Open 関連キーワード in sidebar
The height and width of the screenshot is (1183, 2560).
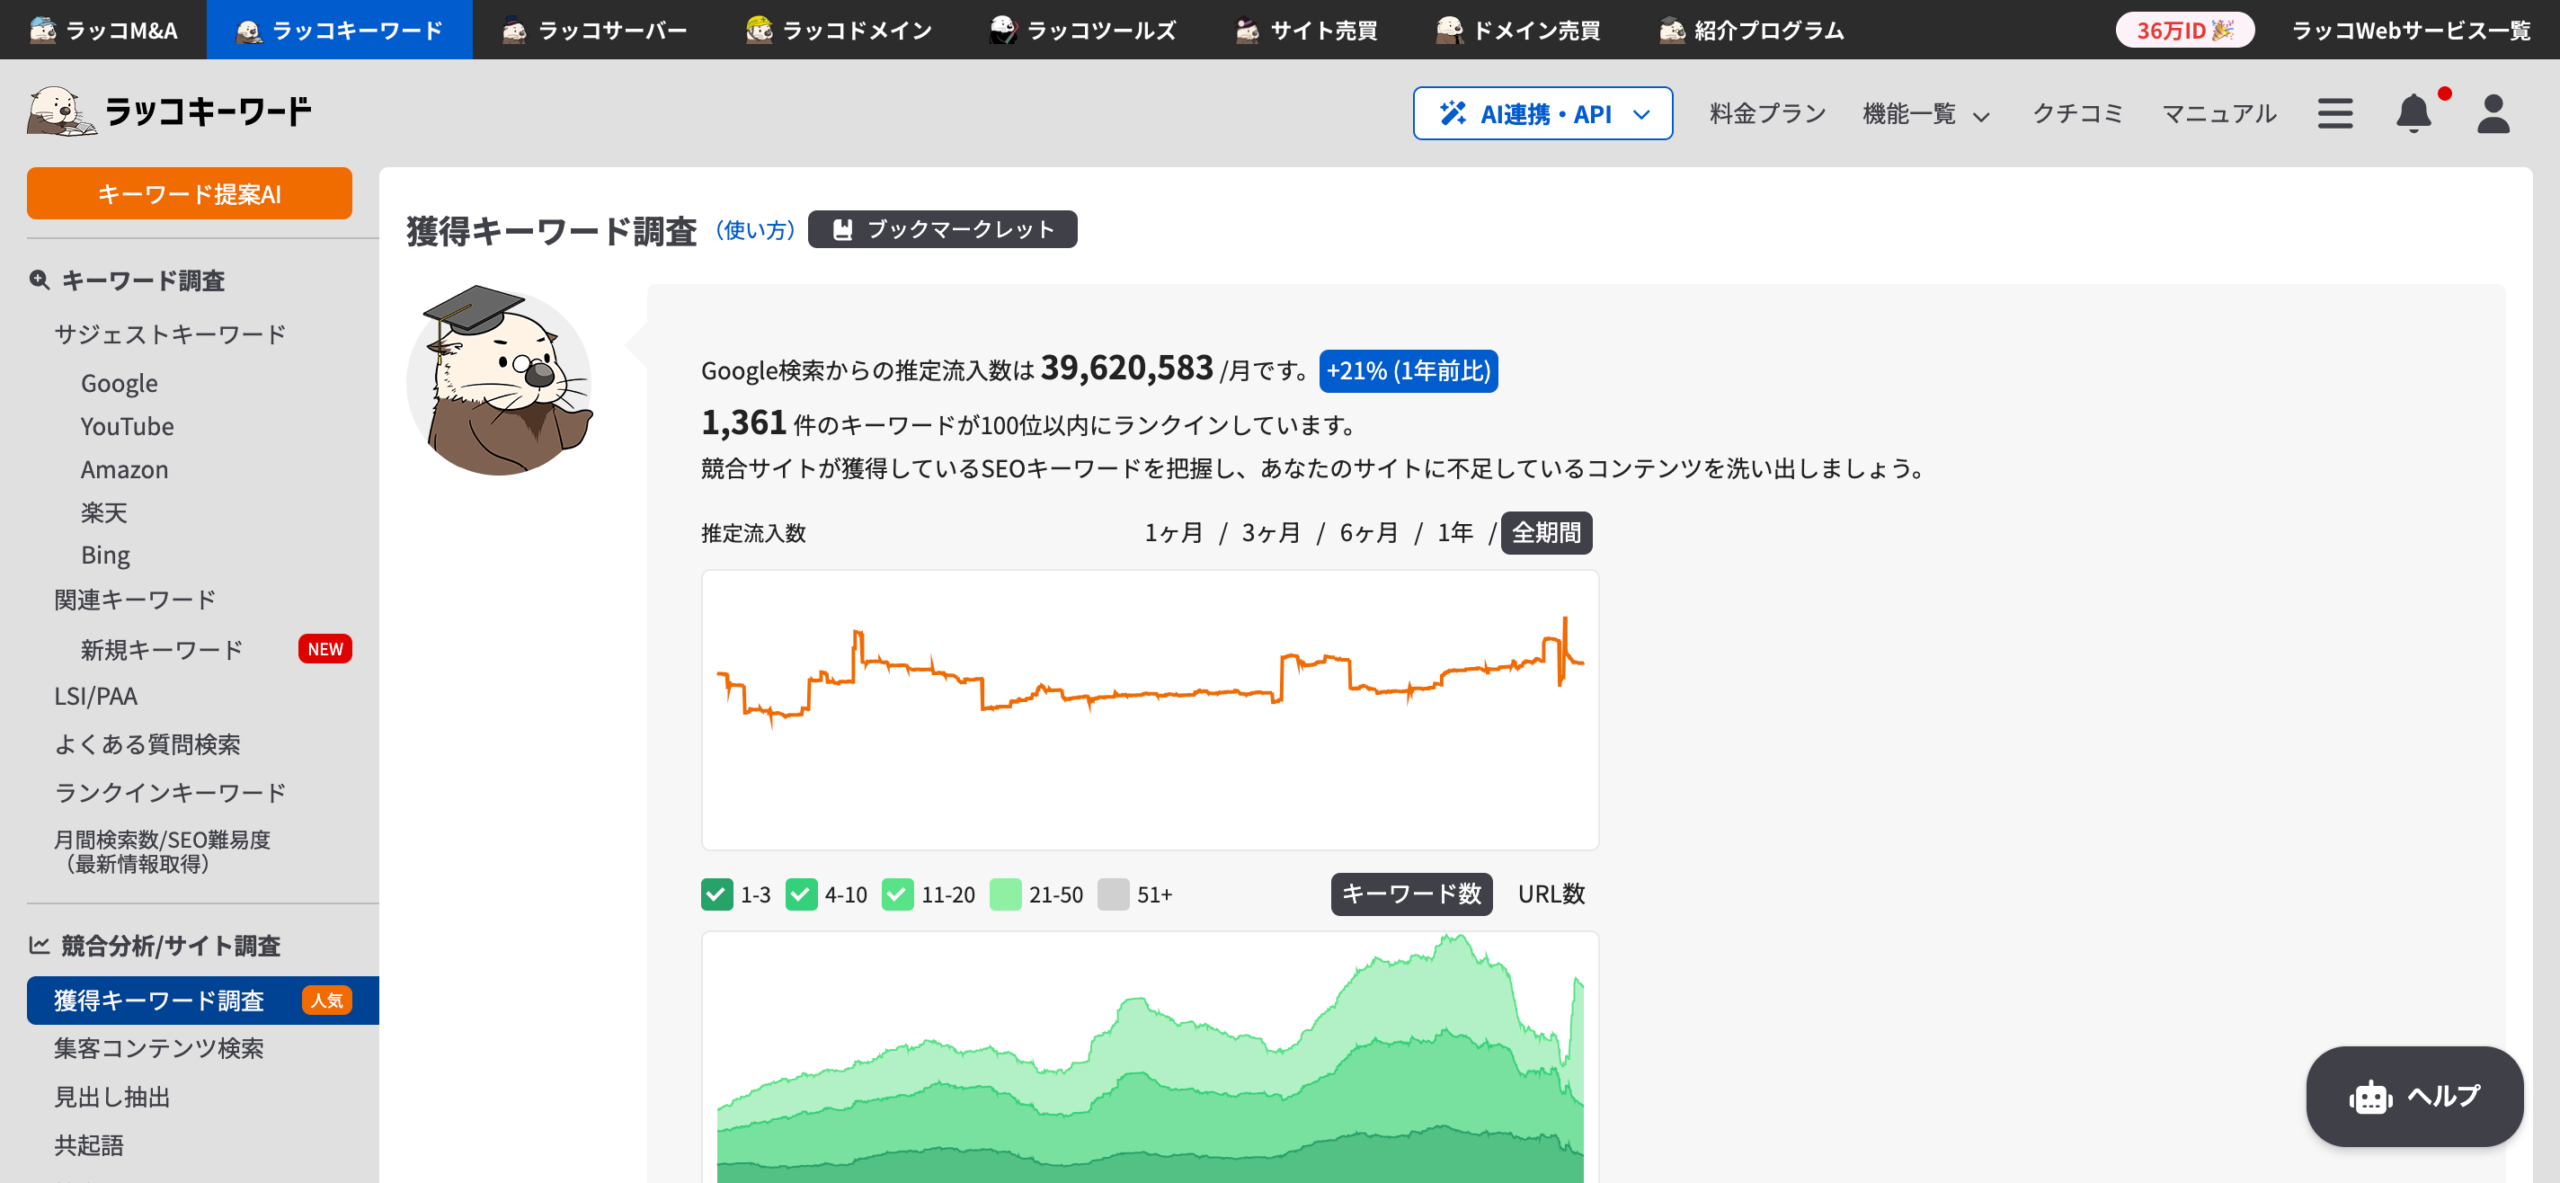[135, 600]
